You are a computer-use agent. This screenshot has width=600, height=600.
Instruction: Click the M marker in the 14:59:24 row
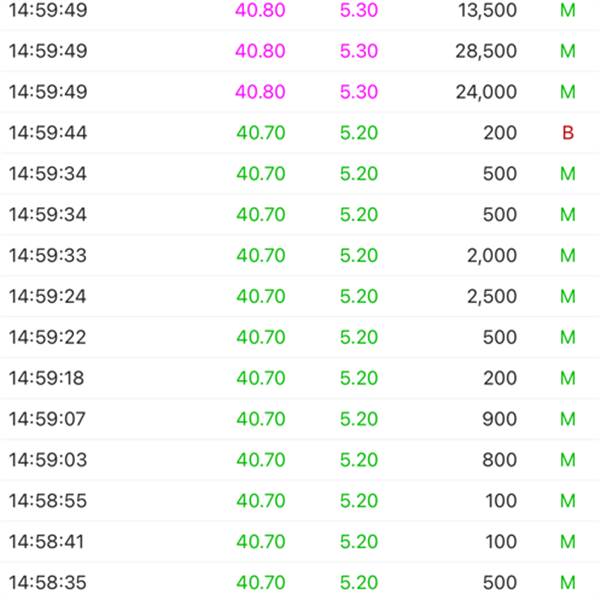(x=568, y=297)
